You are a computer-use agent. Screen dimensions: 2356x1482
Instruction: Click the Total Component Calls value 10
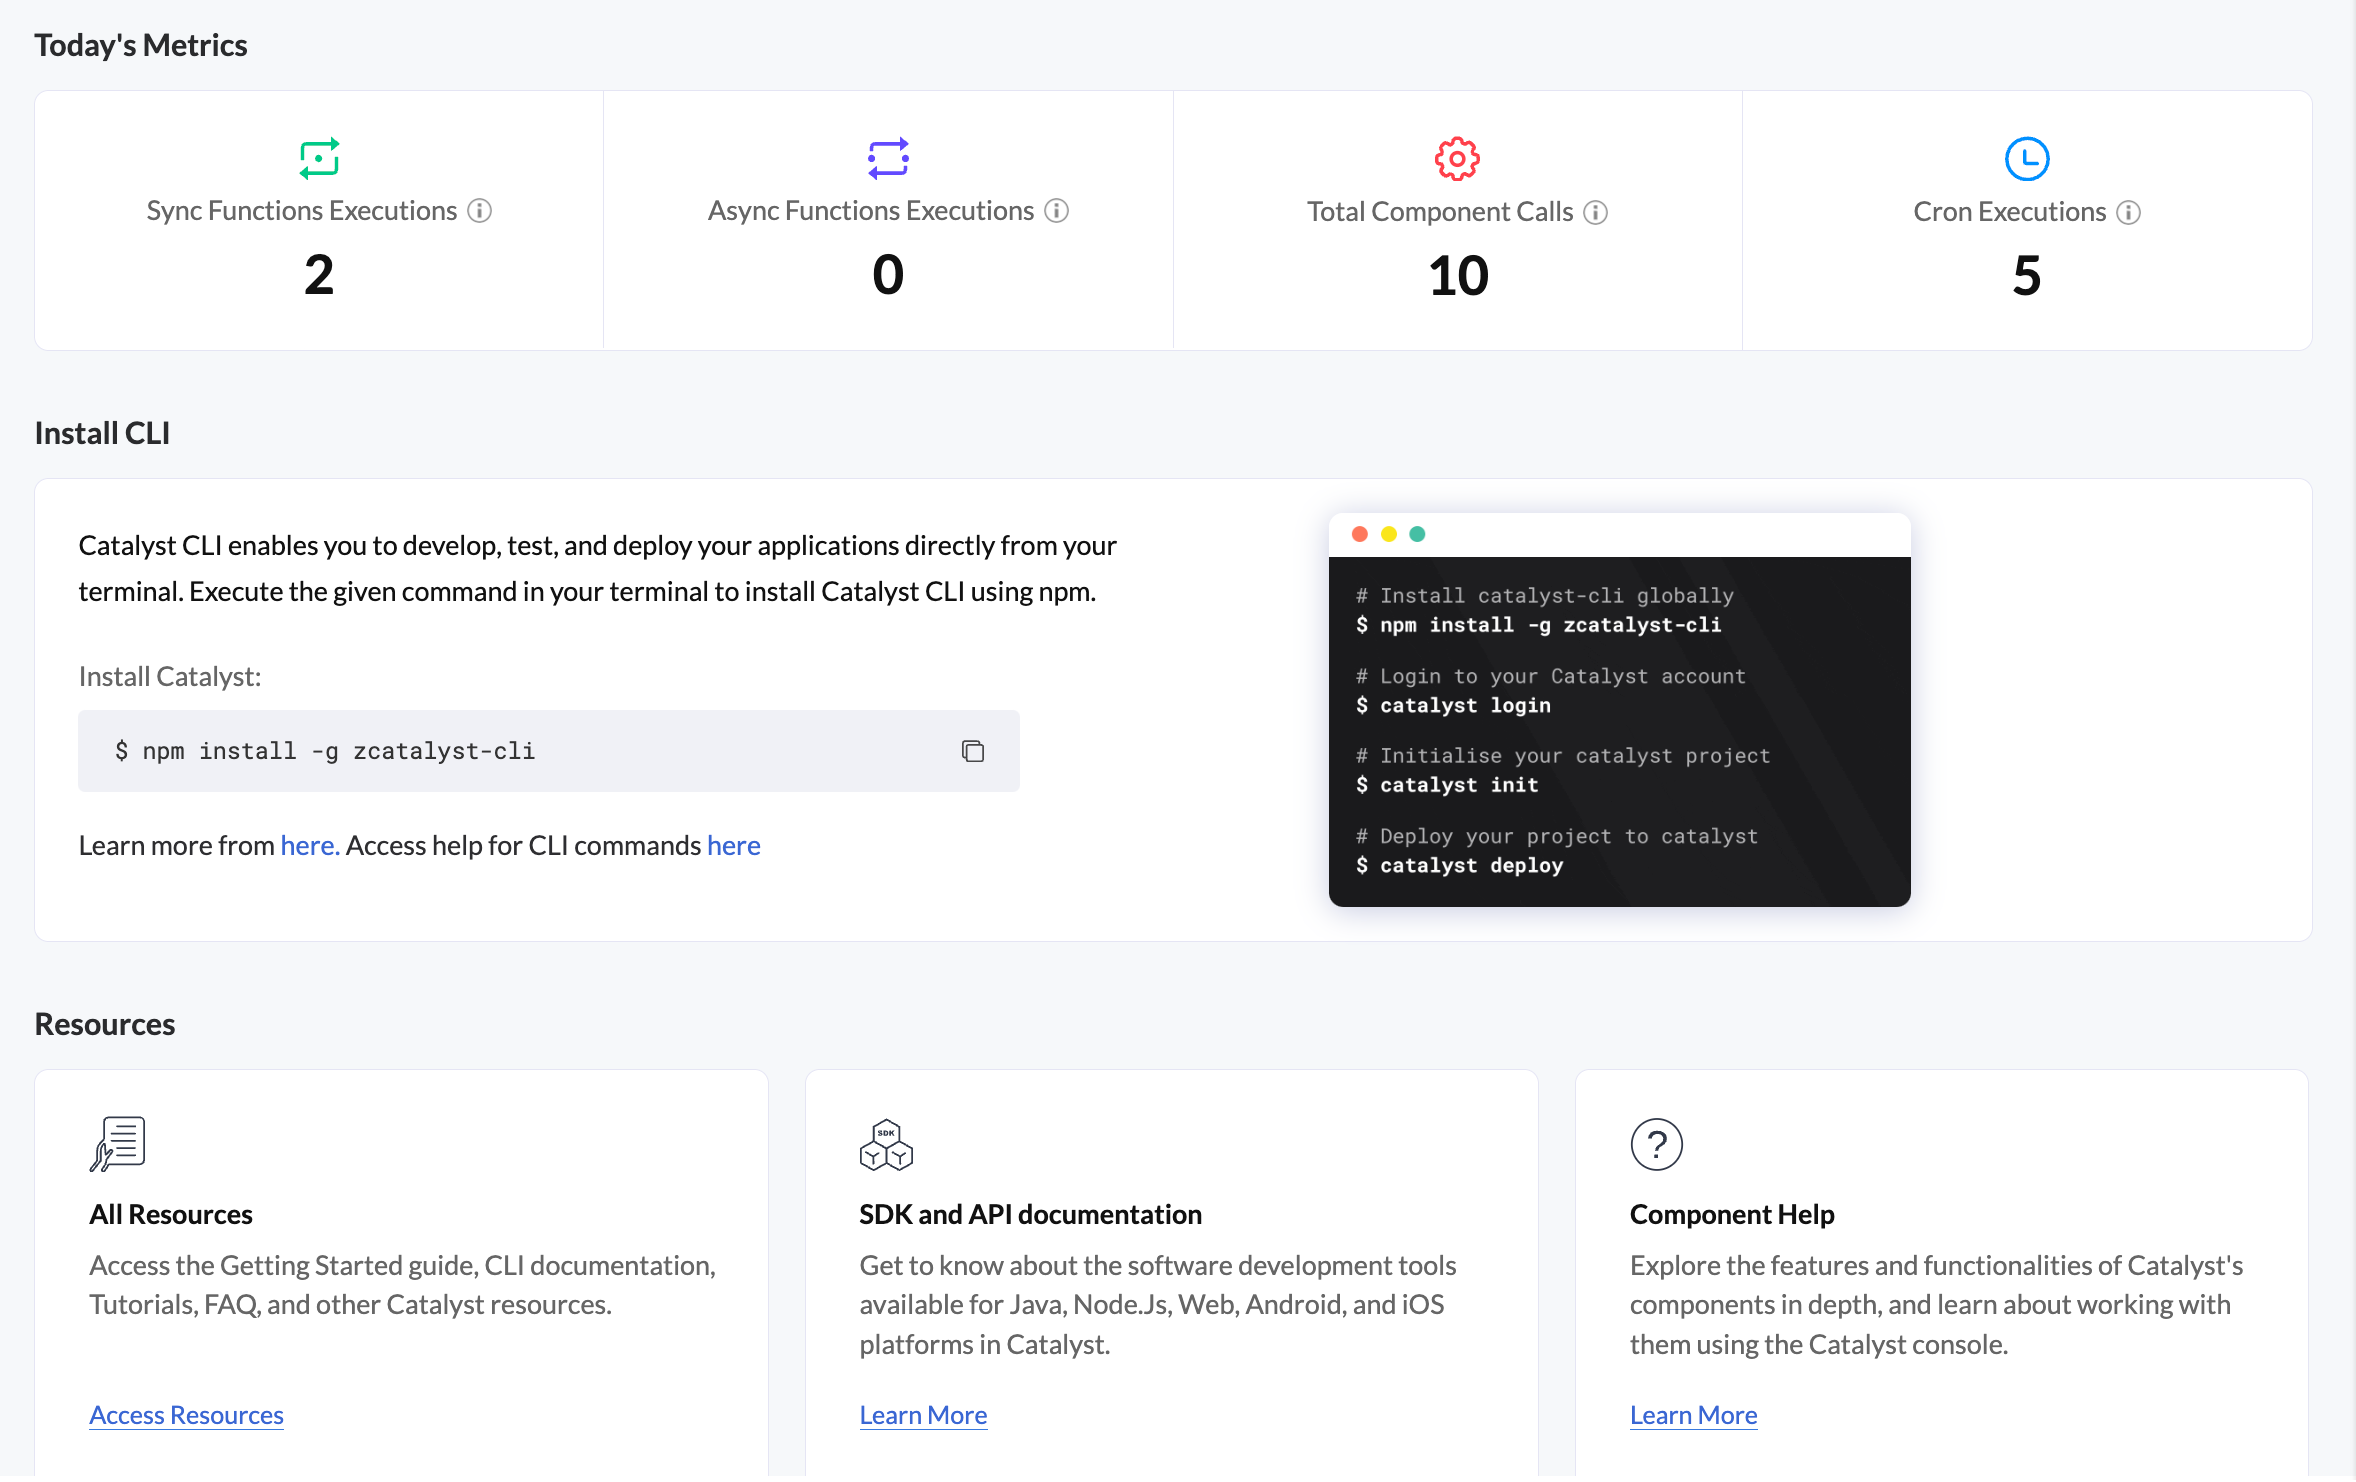pos(1458,276)
